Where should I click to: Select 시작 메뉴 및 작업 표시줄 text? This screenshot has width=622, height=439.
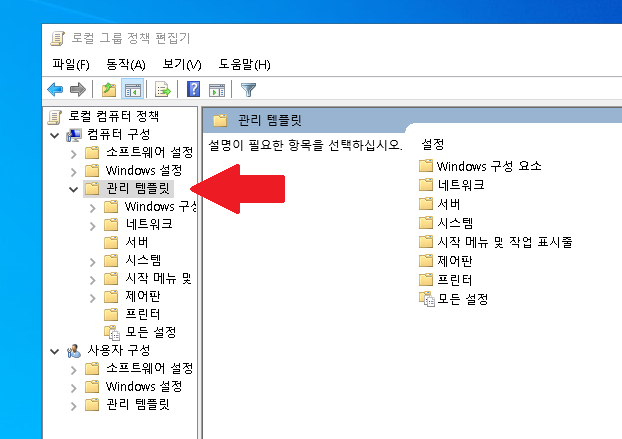coord(505,242)
